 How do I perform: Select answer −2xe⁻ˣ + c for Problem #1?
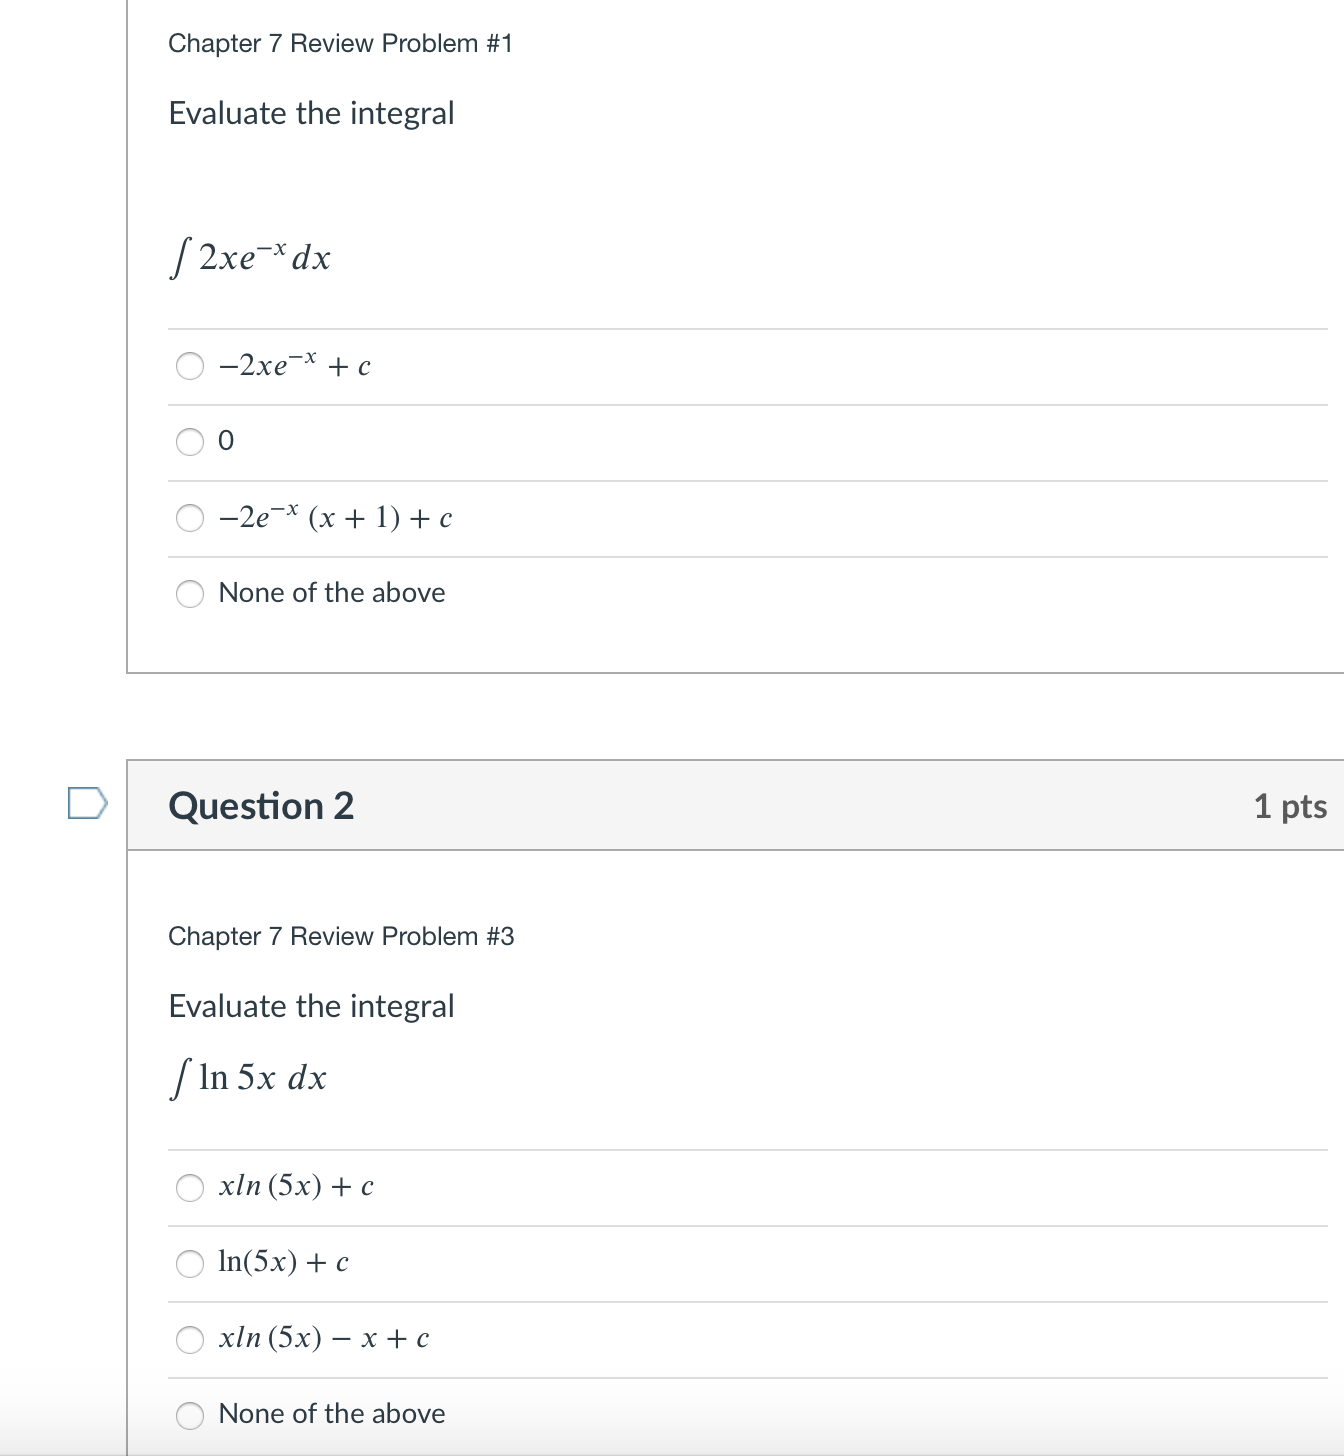tap(190, 367)
